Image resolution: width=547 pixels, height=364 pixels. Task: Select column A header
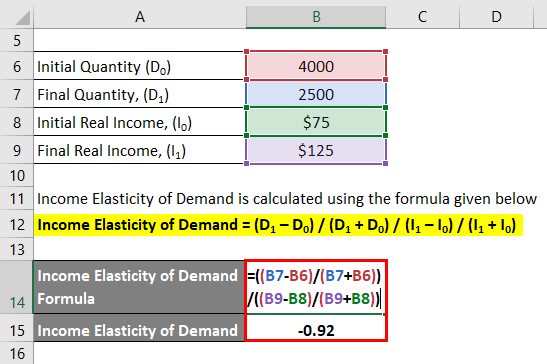click(x=140, y=17)
